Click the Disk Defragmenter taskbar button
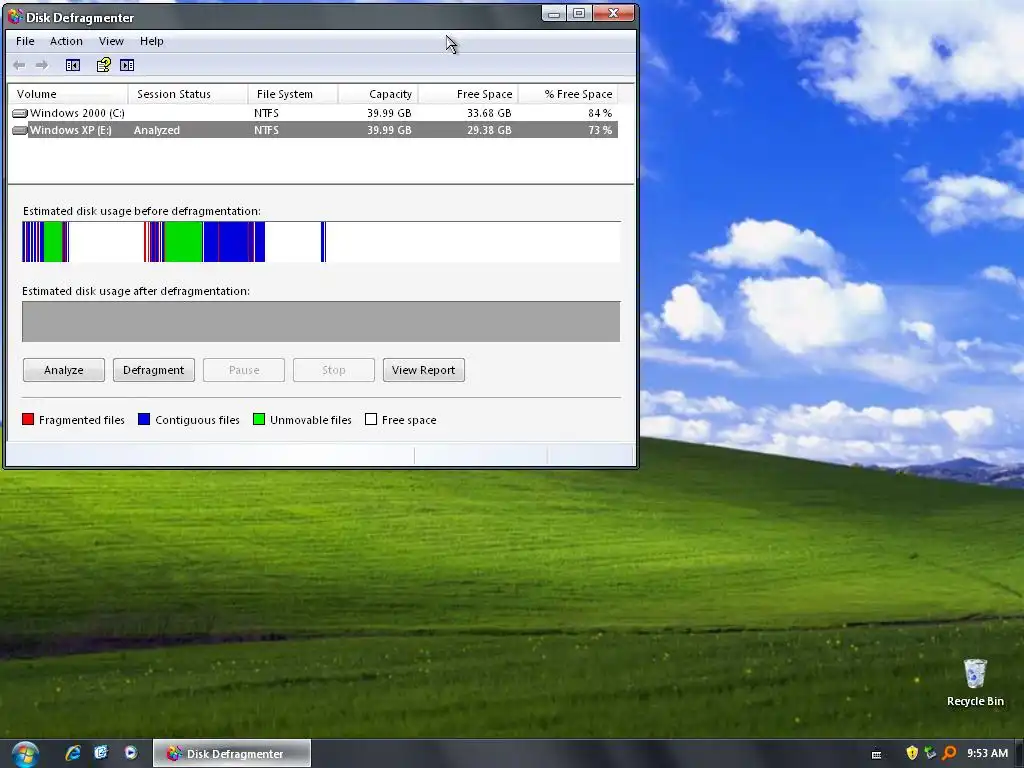 point(232,754)
